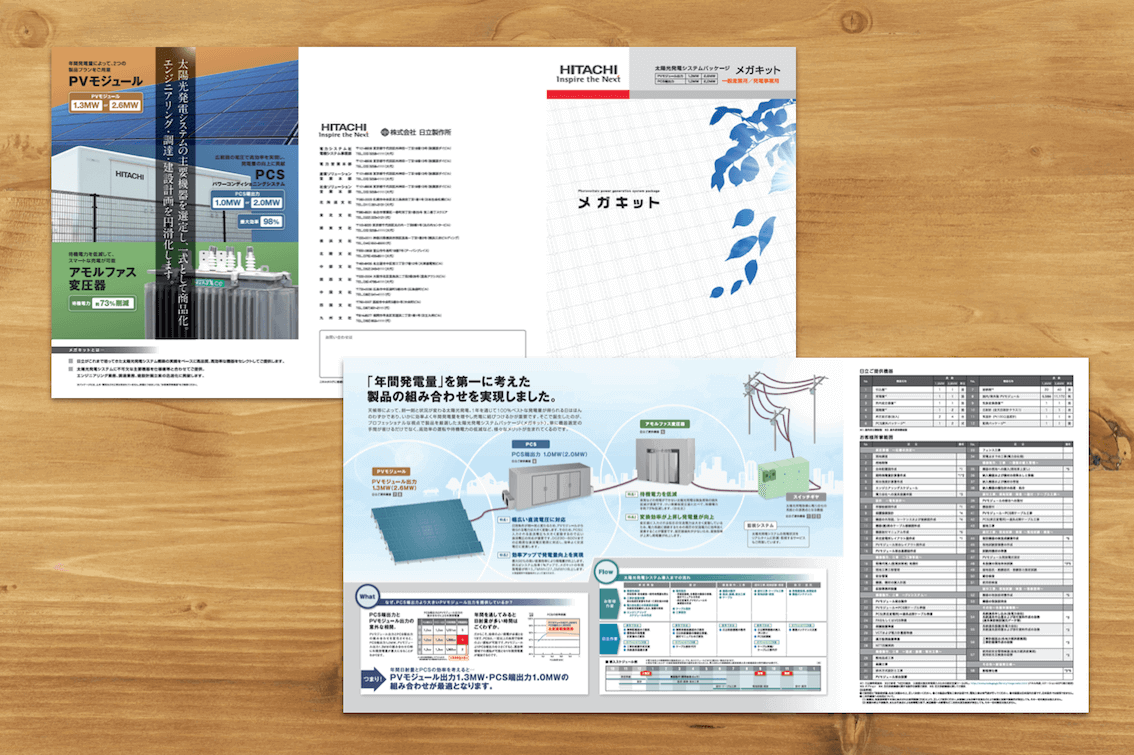Image resolution: width=1134 pixels, height=755 pixels.
Task: Click the round "Flow" badge on the spread
Action: (606, 572)
